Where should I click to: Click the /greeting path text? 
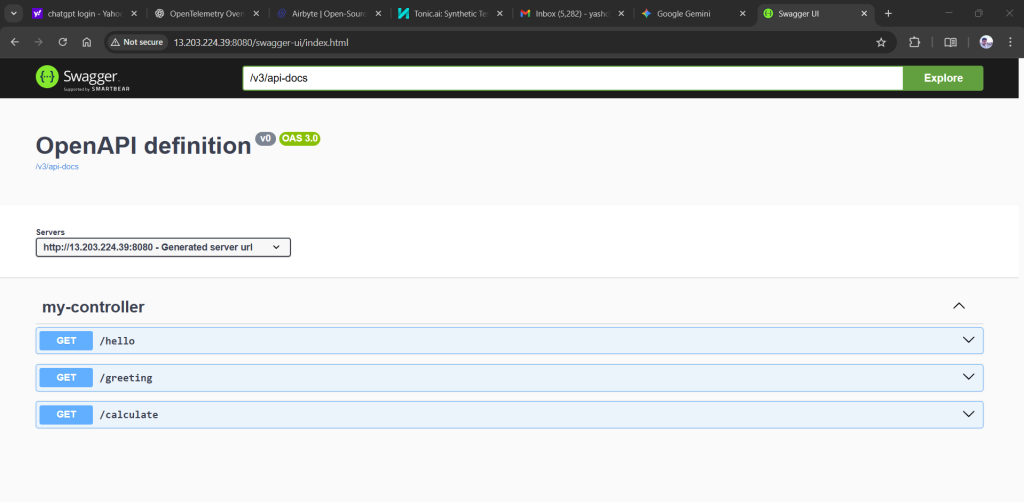pyautogui.click(x=126, y=378)
